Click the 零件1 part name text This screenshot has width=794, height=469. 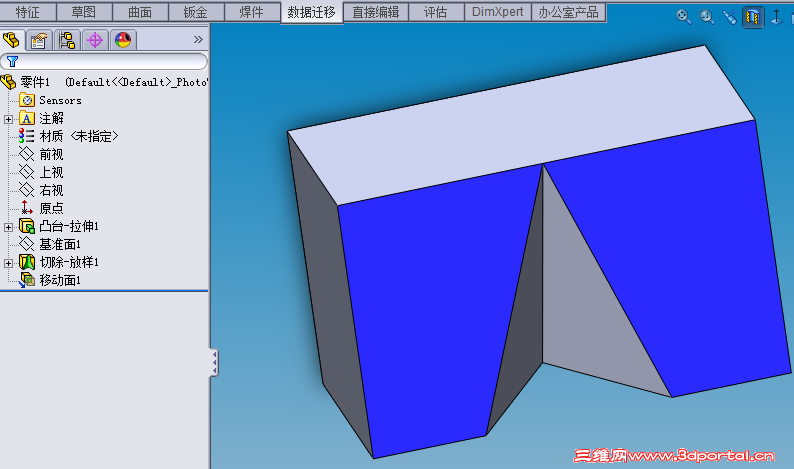tap(35, 82)
